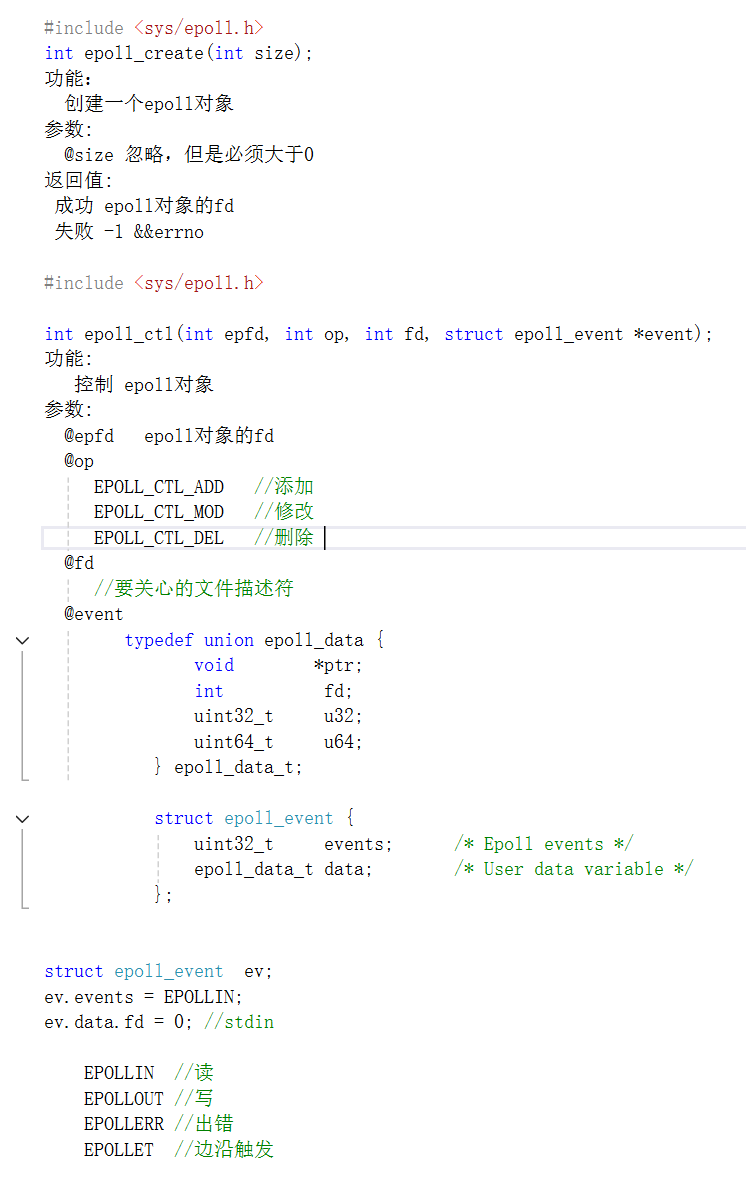Click the text 创建一个epoll对象
This screenshot has height=1190, width=746.
pos(150,104)
